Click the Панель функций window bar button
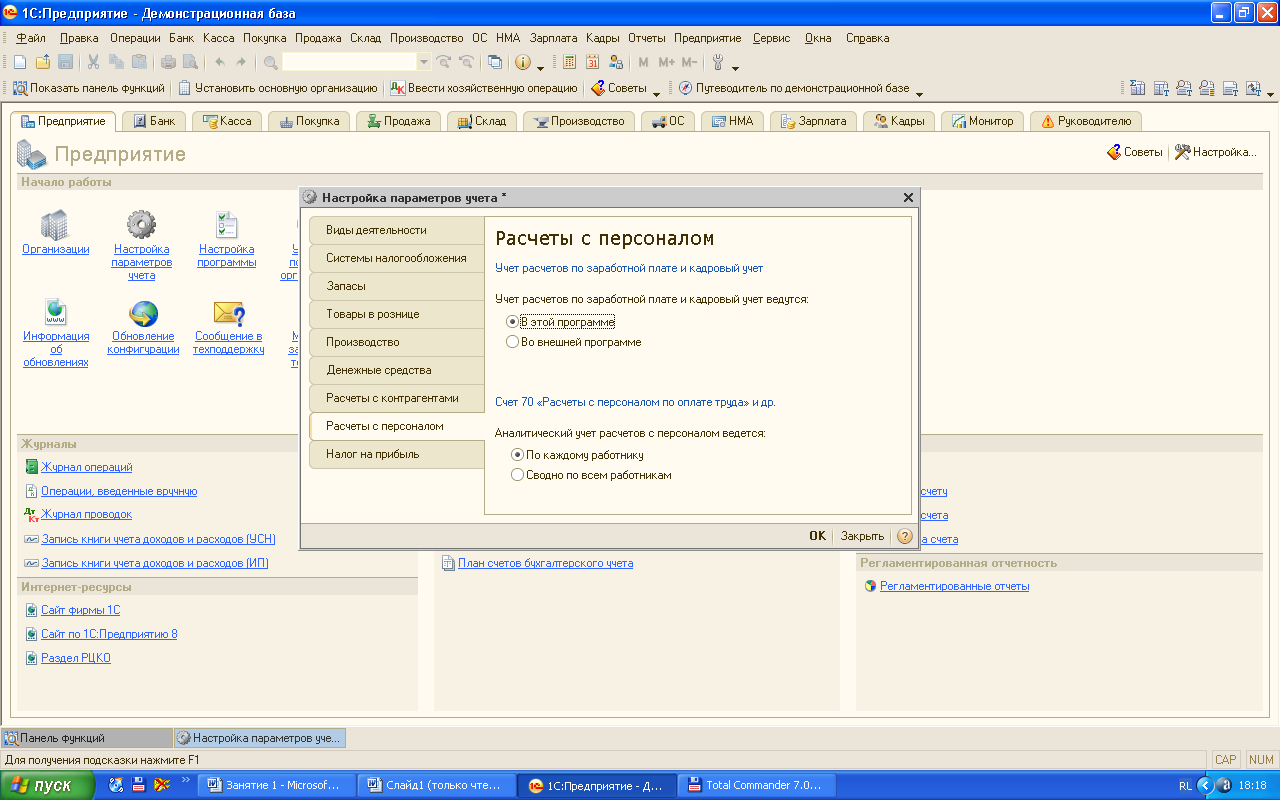 click(87, 738)
